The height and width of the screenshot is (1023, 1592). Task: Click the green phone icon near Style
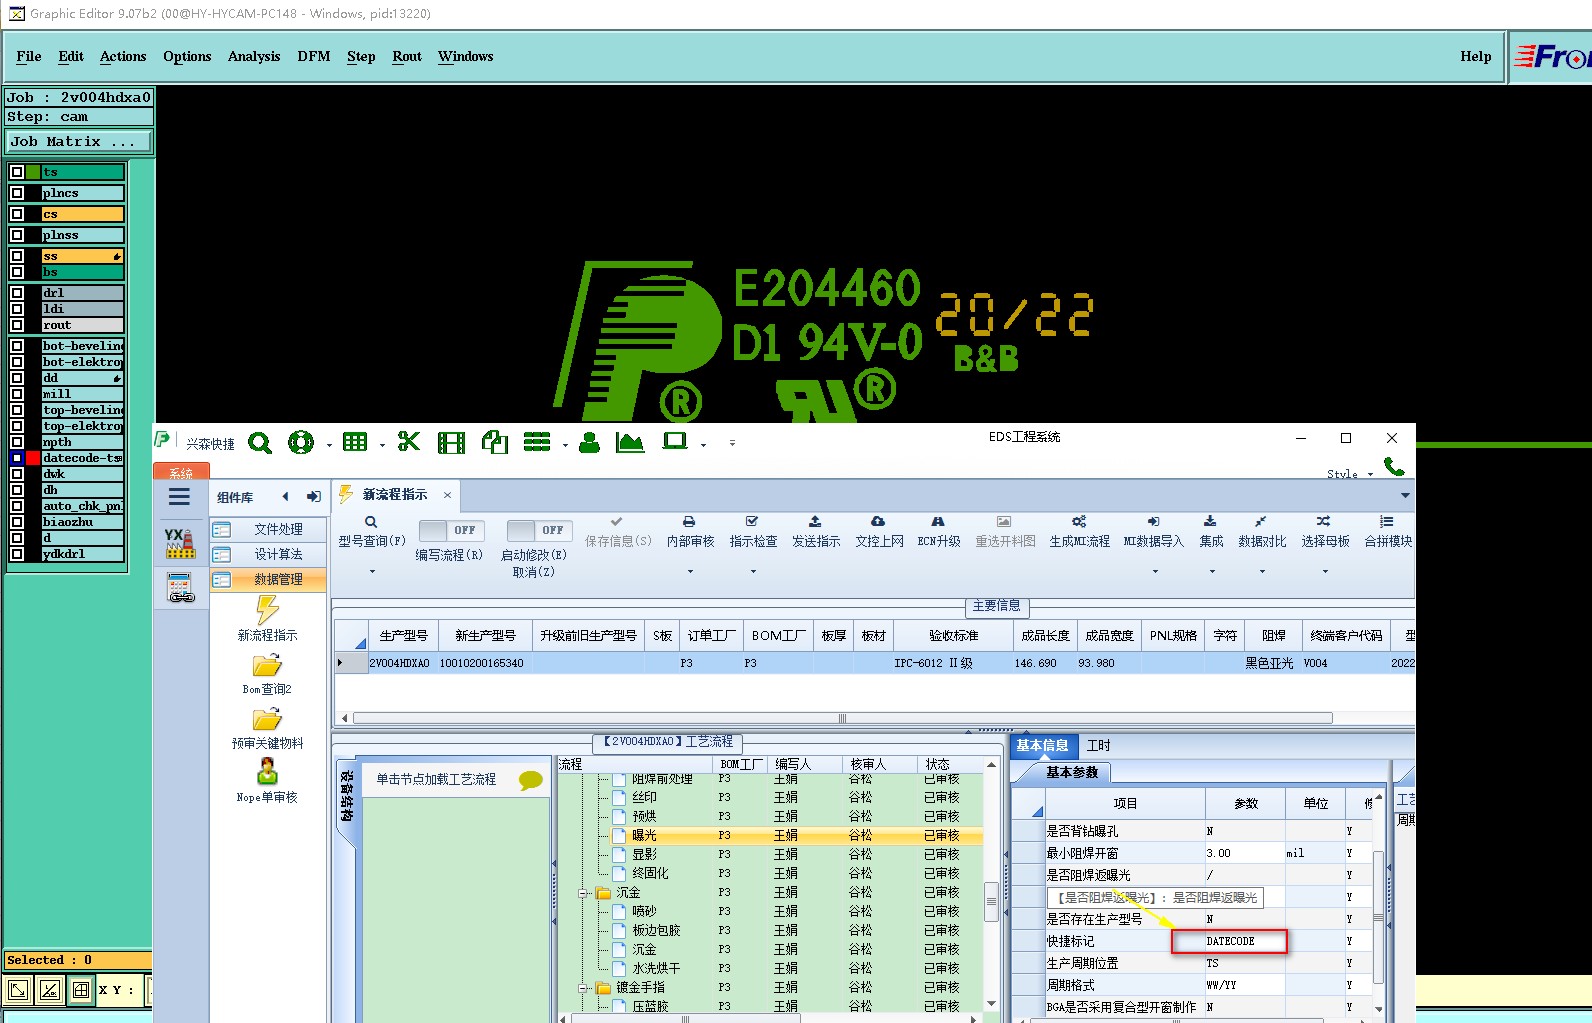click(1394, 466)
